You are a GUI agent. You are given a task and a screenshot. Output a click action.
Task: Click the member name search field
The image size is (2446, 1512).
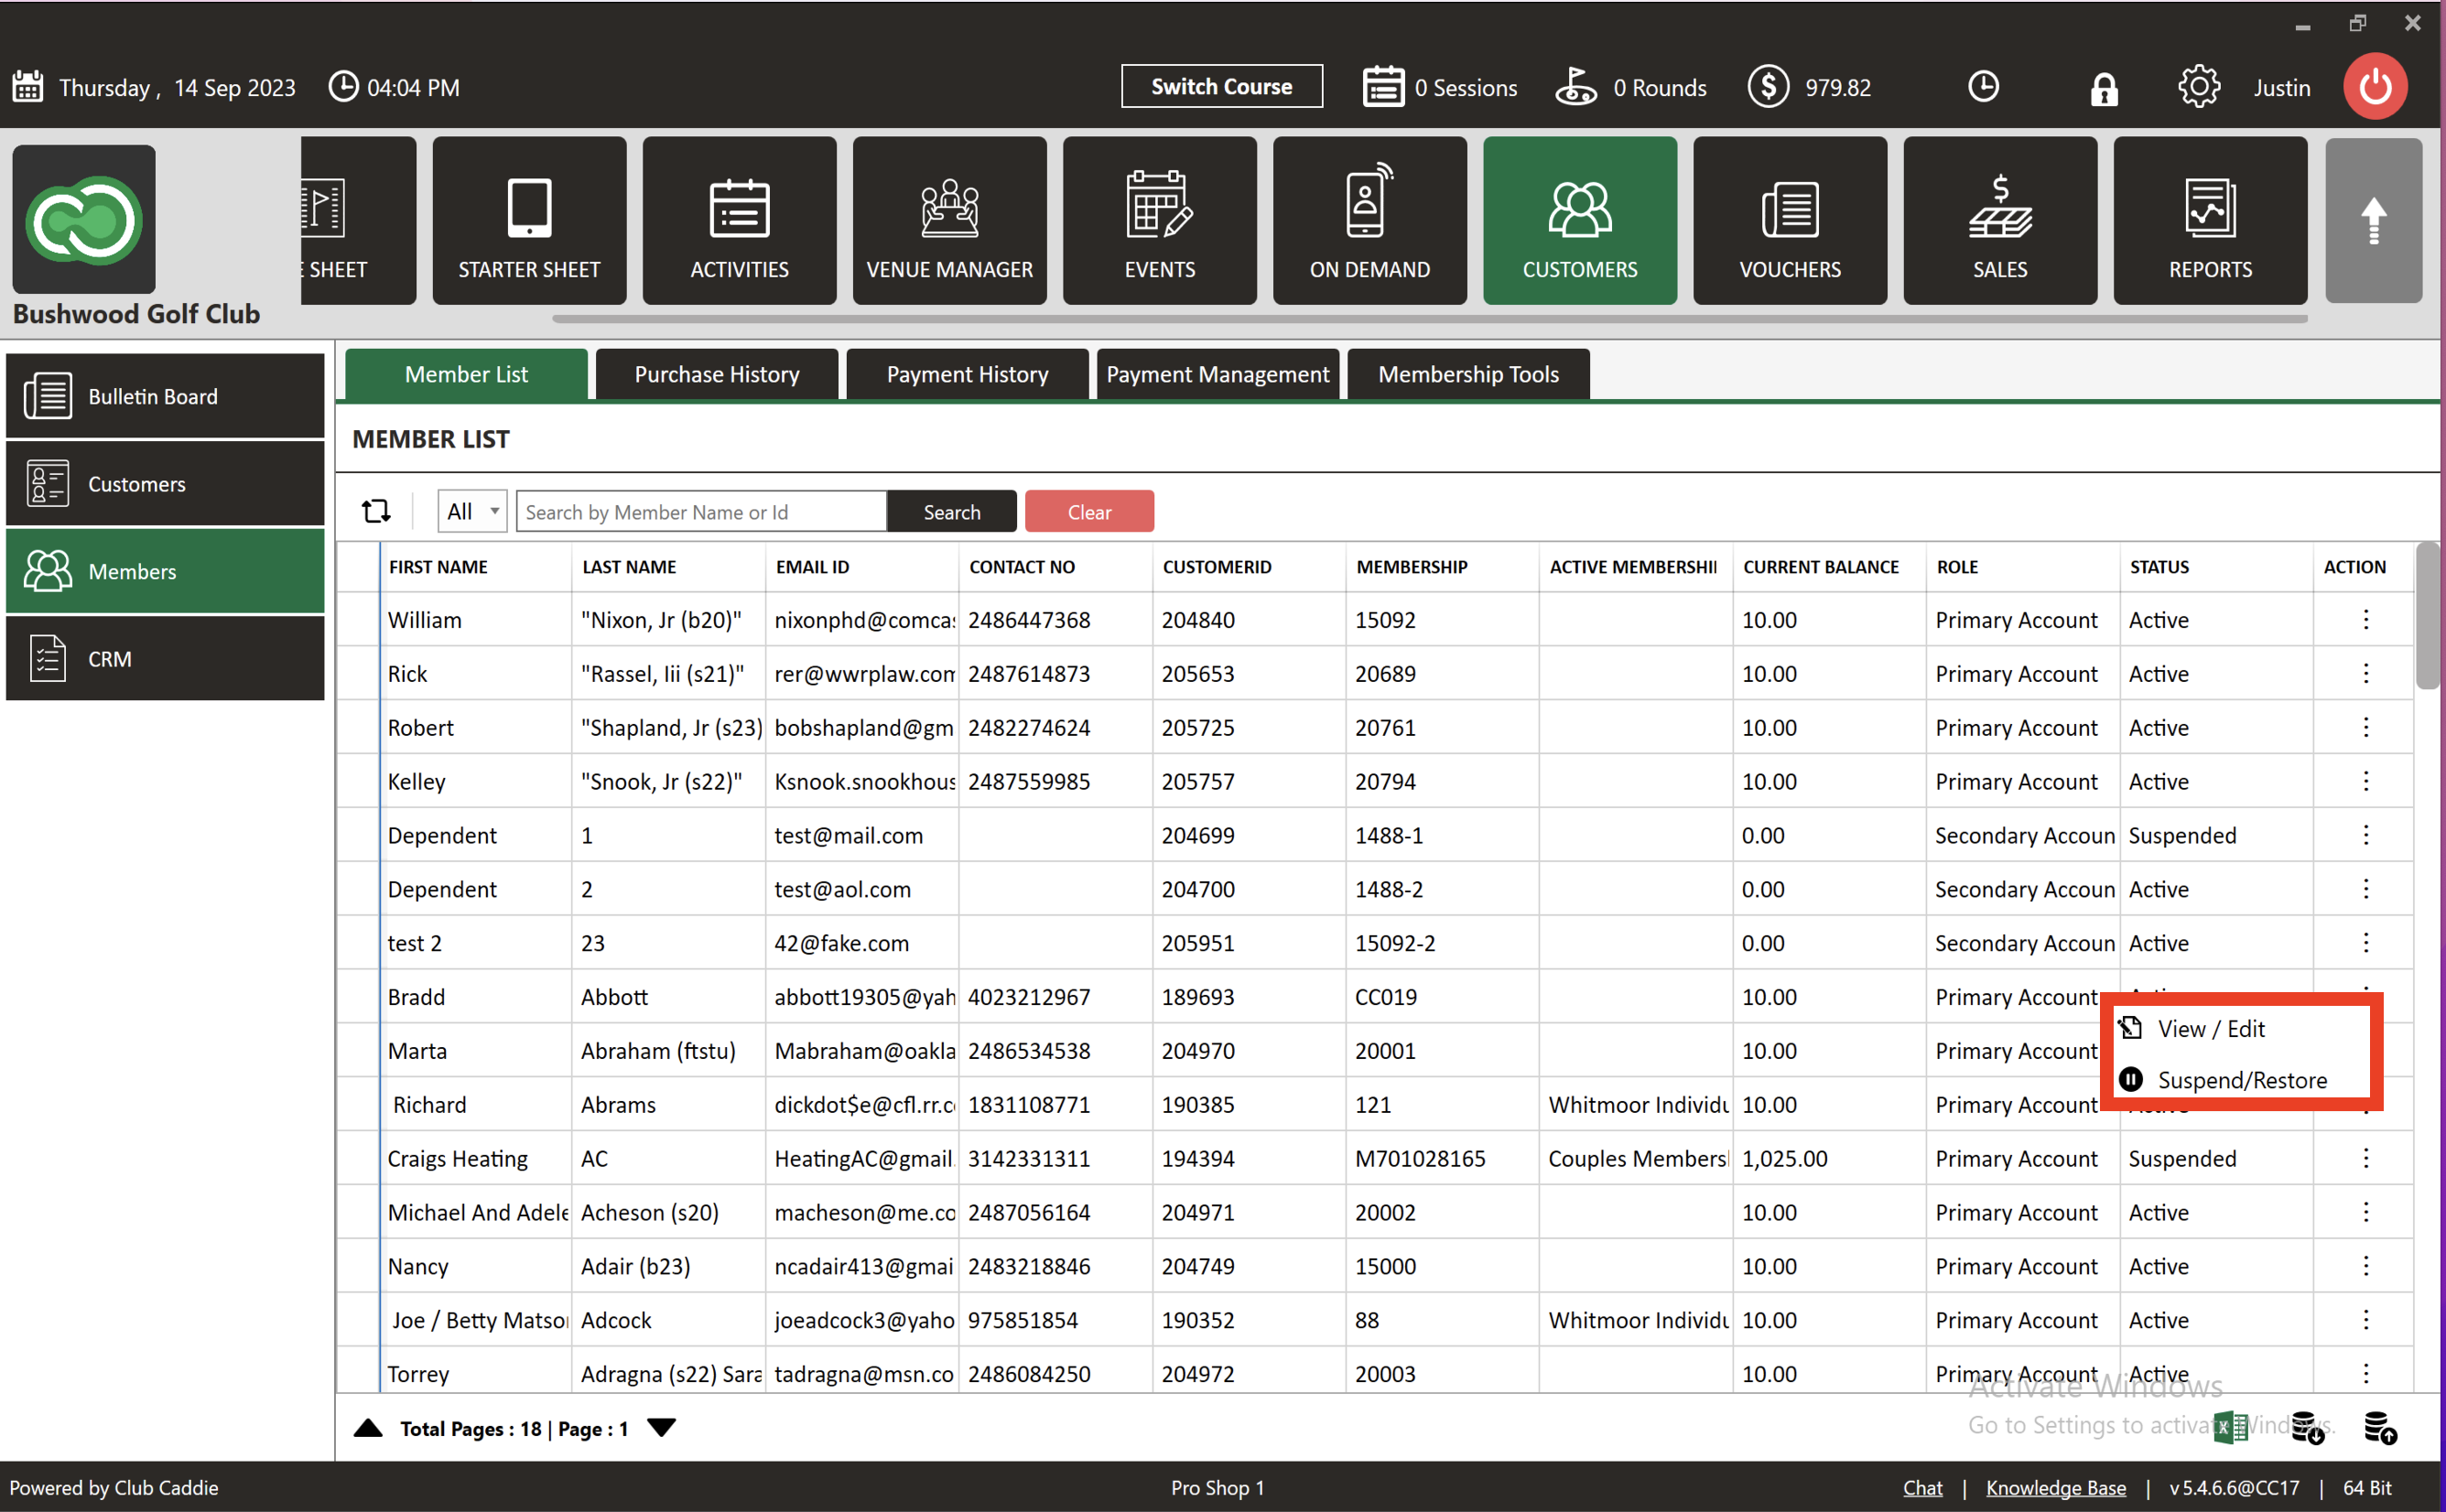[700, 511]
